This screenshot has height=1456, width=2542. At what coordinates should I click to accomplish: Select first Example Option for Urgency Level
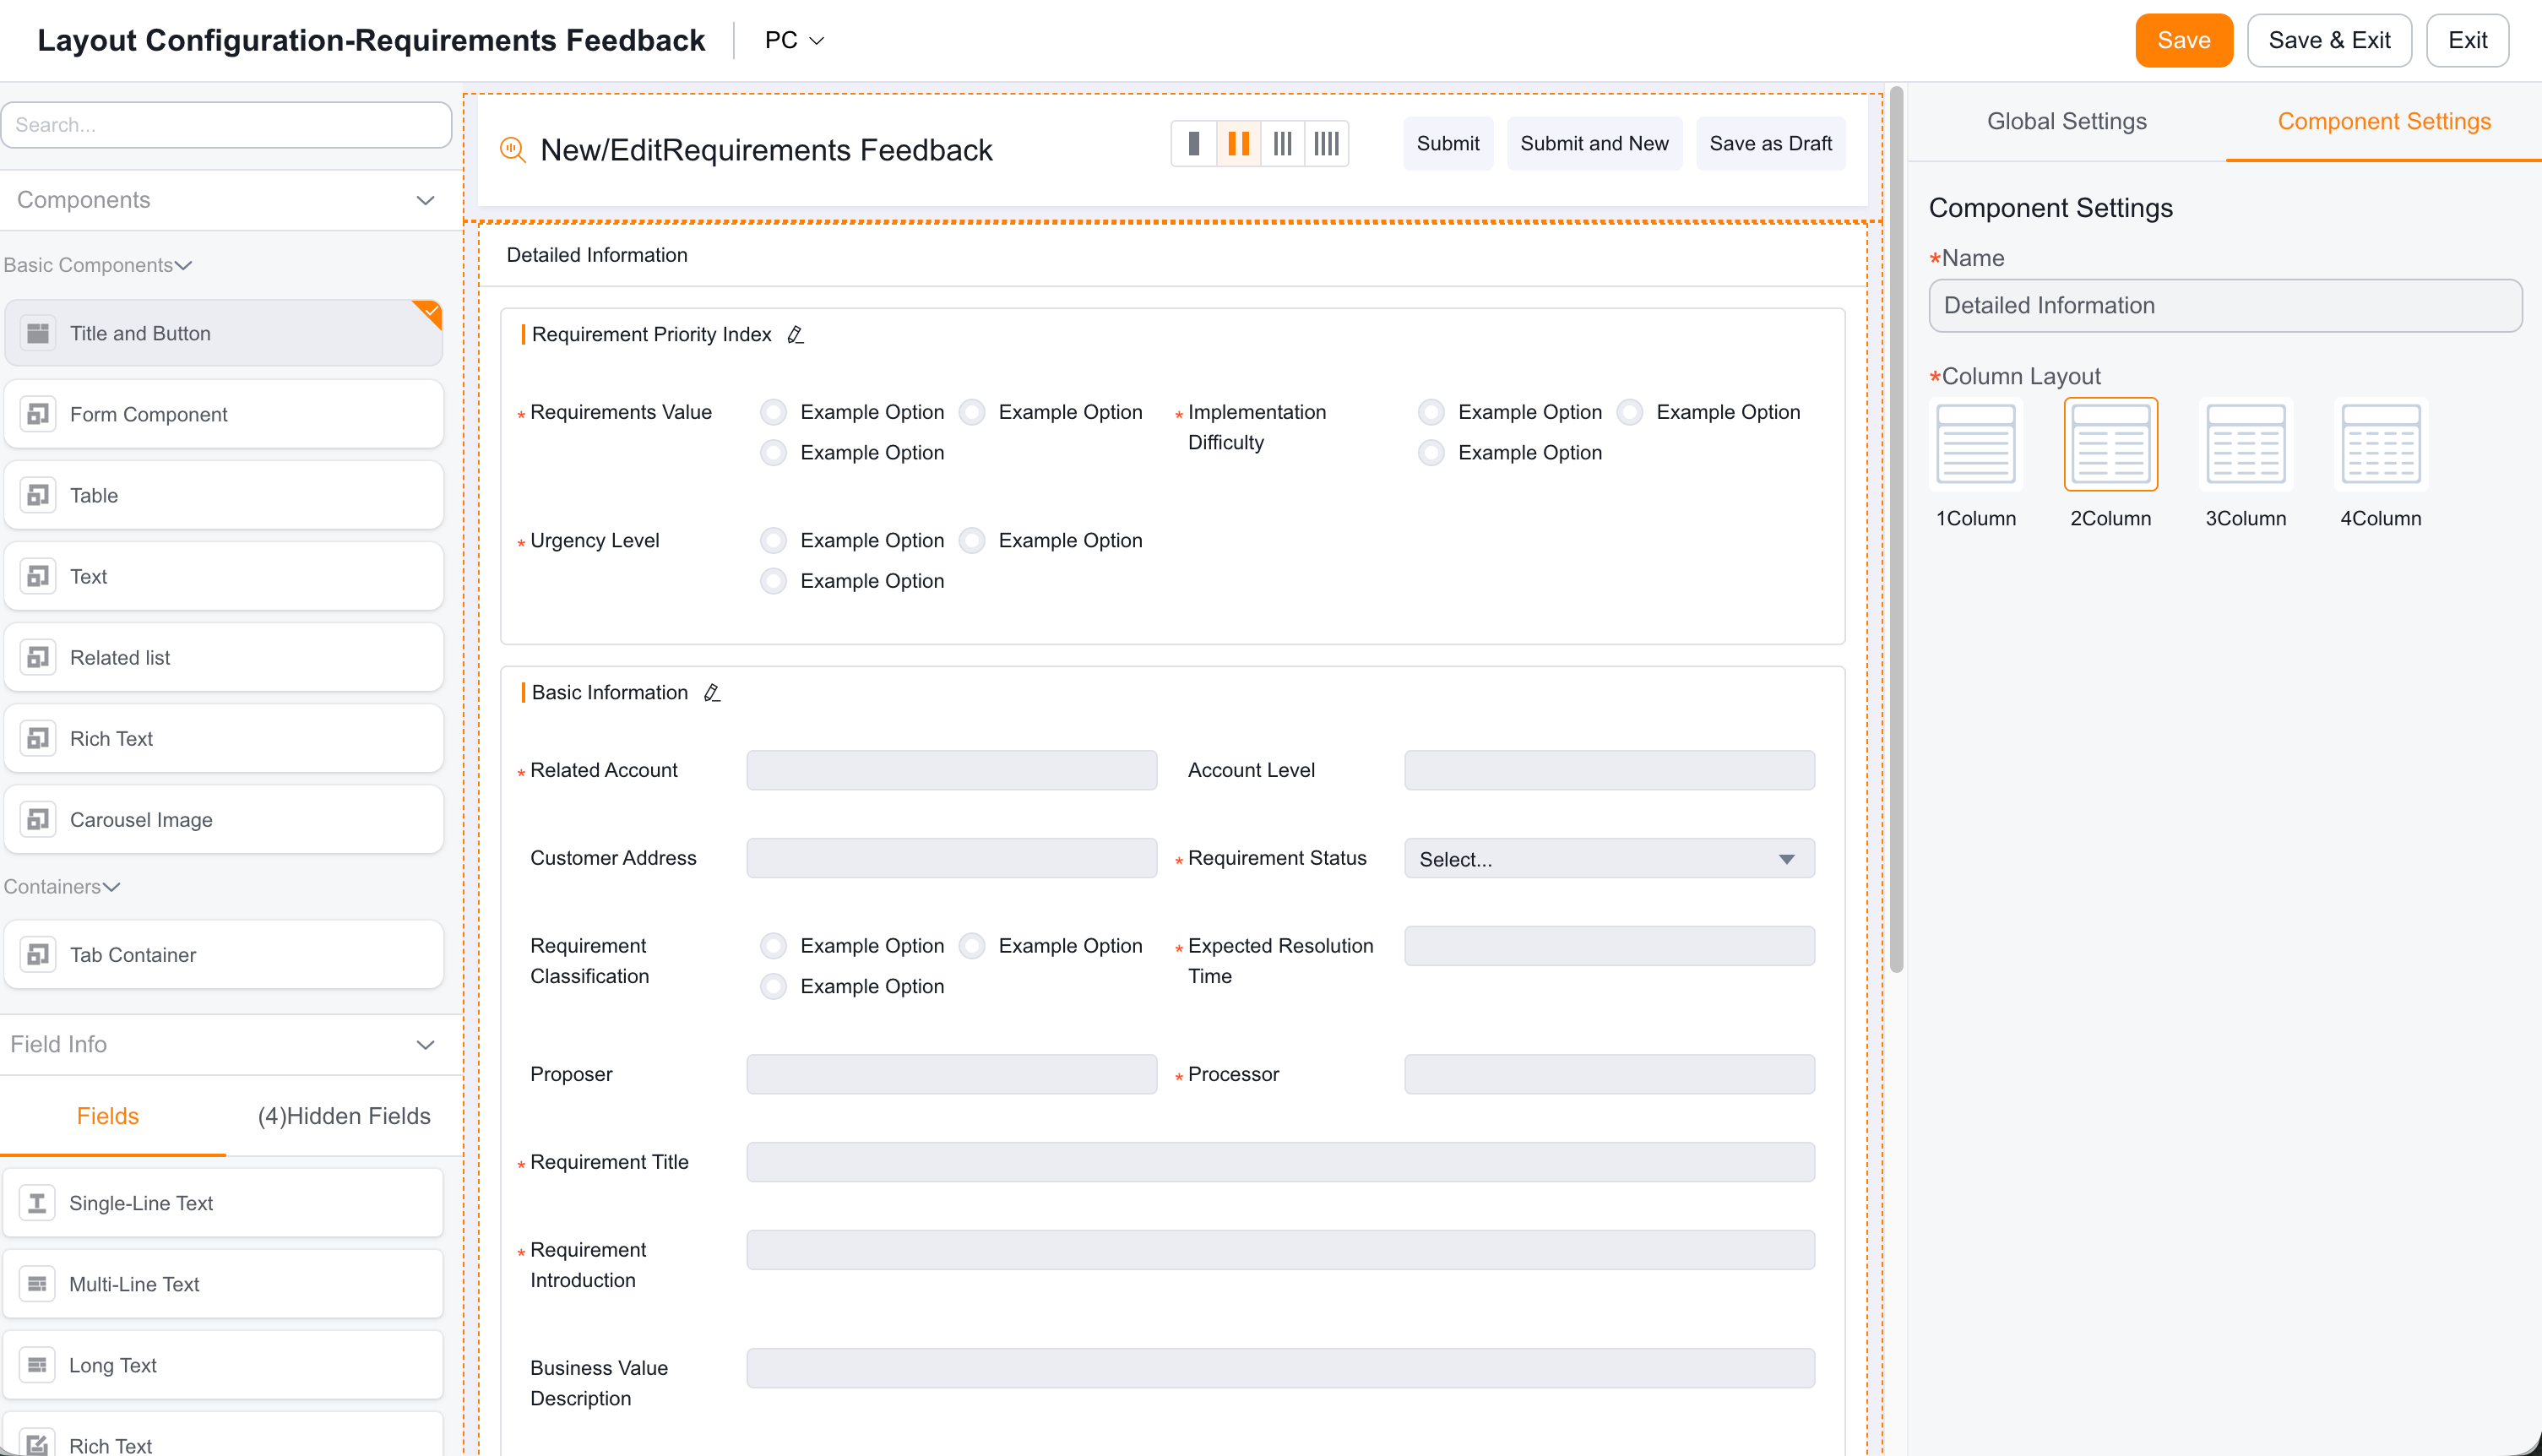pyautogui.click(x=773, y=541)
